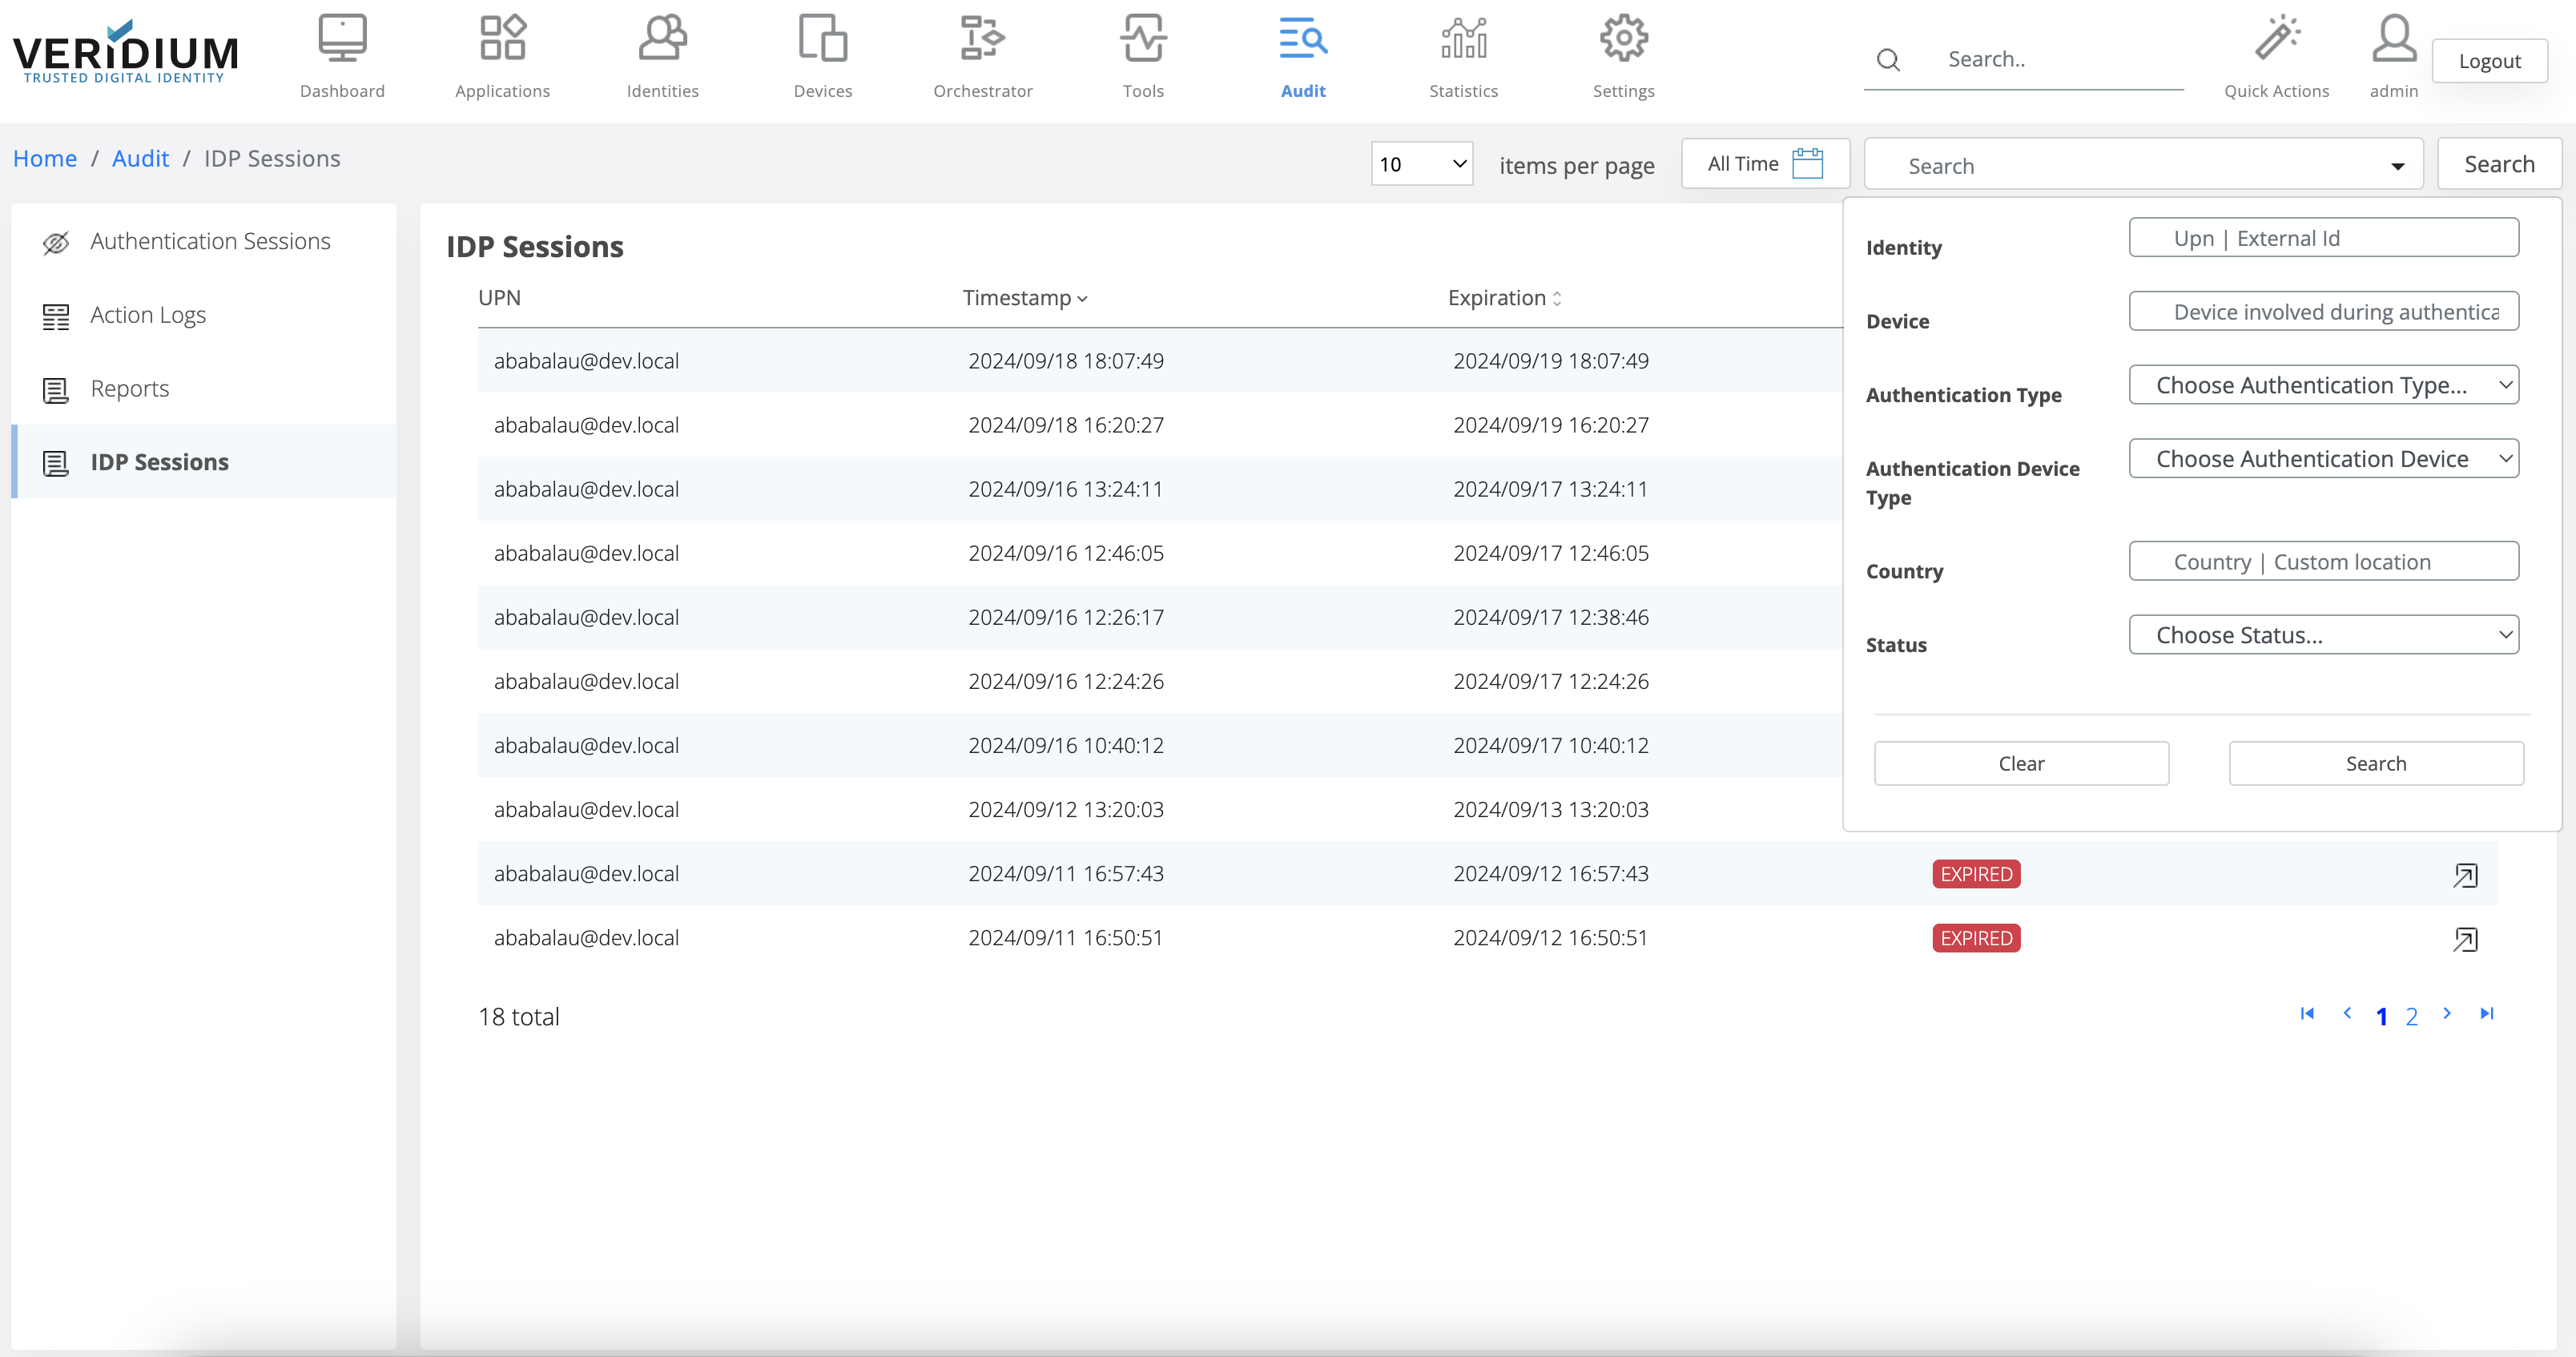This screenshot has height=1357, width=2576.
Task: Open Quick Actions
Action: tap(2276, 55)
